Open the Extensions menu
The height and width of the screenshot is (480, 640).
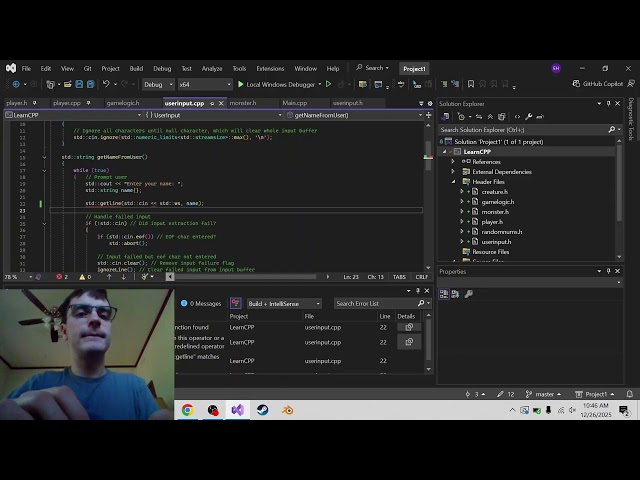tap(270, 69)
